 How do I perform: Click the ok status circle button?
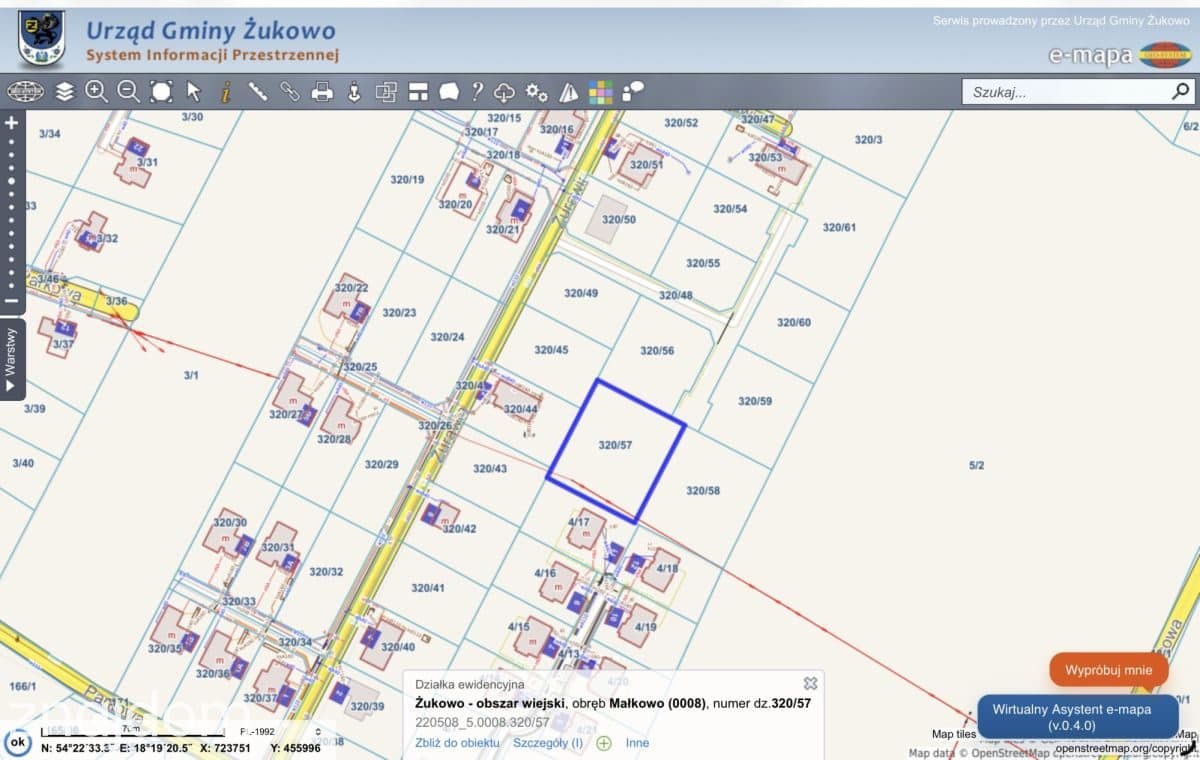[16, 743]
